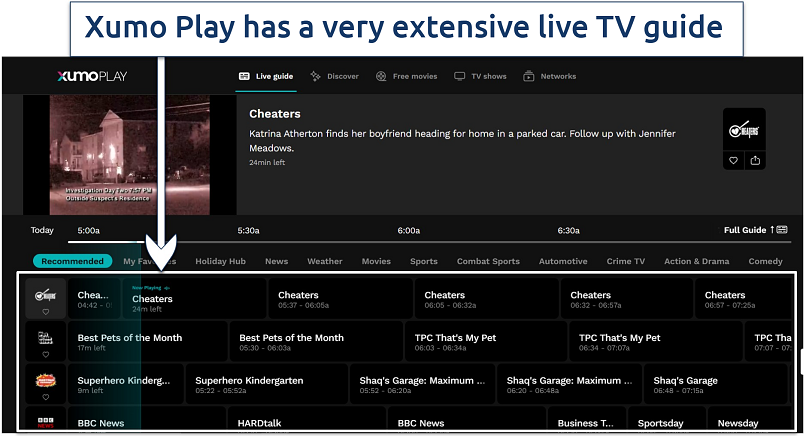Image resolution: width=806 pixels, height=436 pixels.
Task: Filter the guide by Combat Sports
Action: coord(488,261)
